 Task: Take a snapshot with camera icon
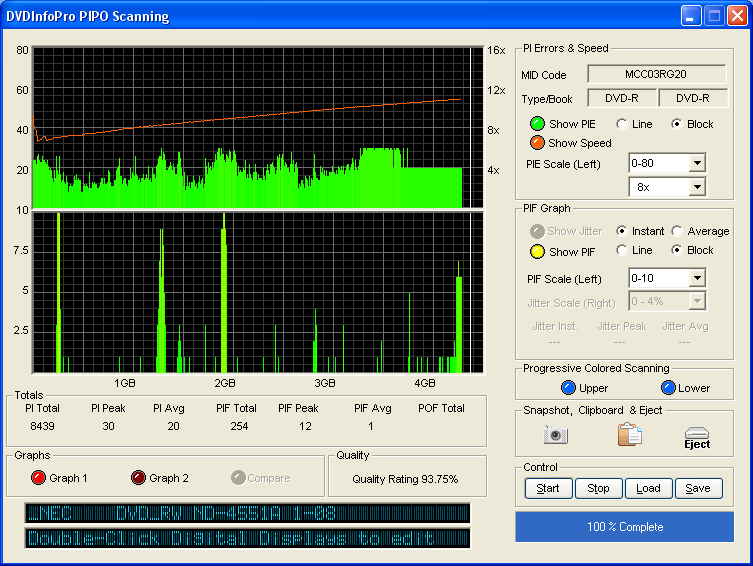556,435
